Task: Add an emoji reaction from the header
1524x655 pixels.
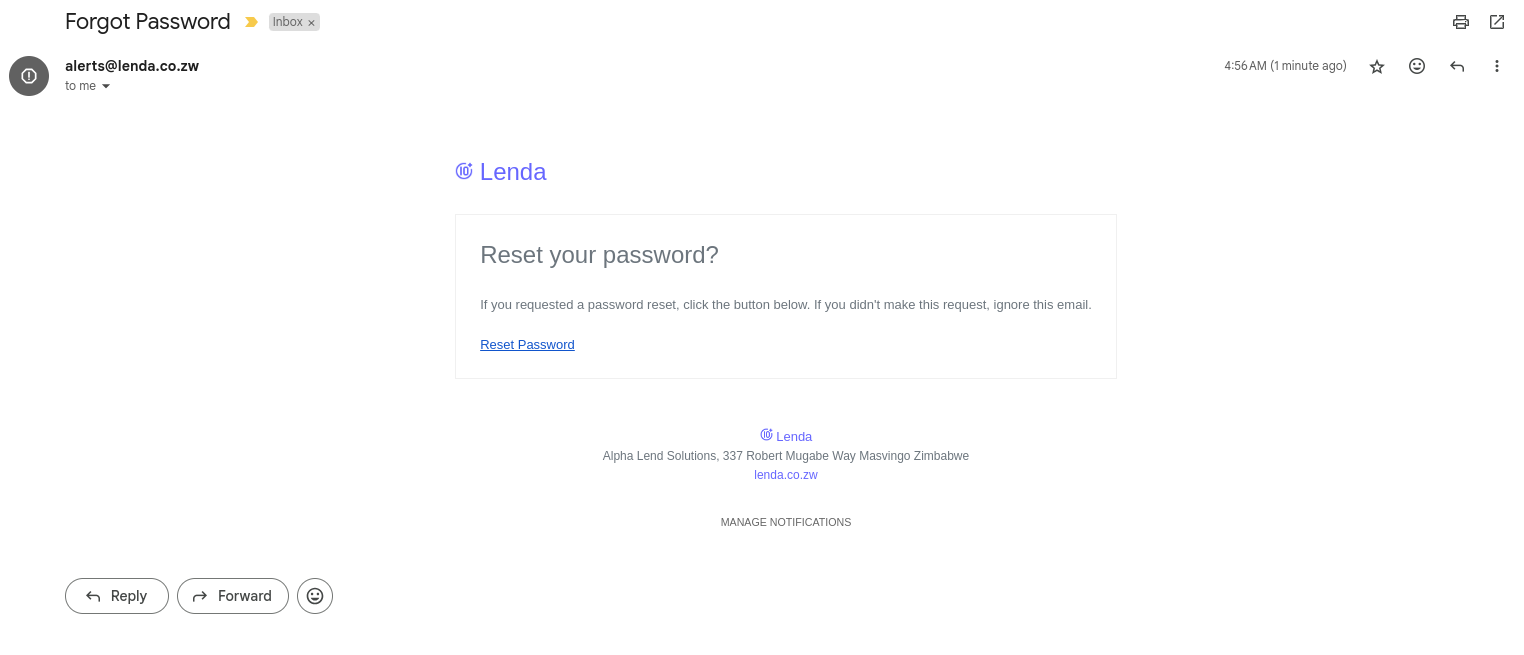Action: pyautogui.click(x=1417, y=66)
